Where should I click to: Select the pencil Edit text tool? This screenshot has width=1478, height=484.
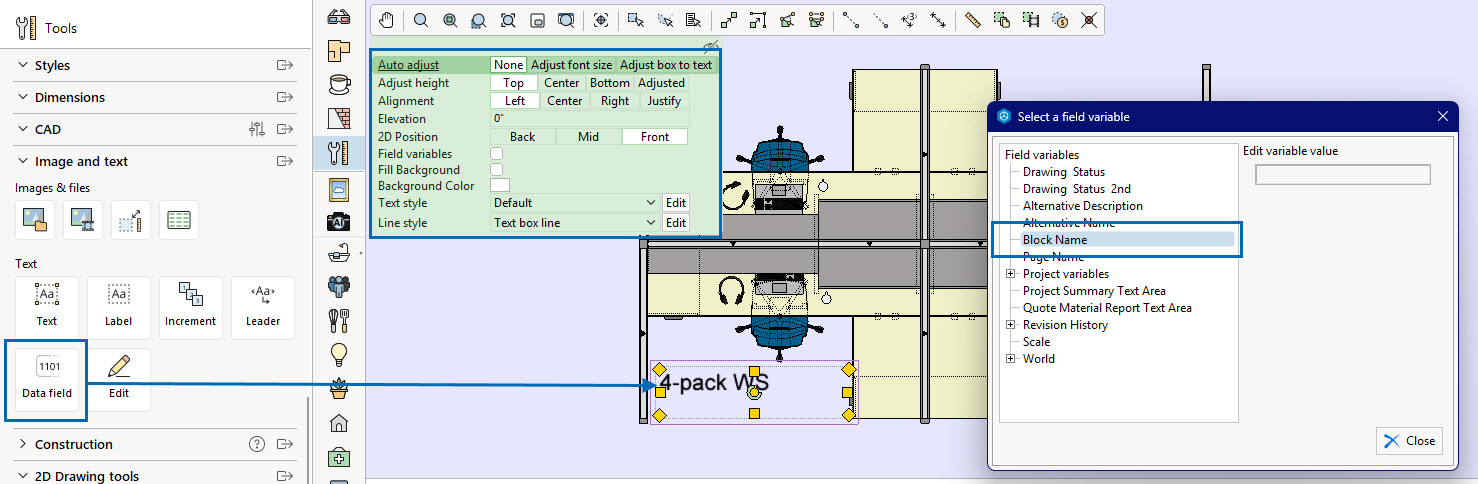pos(119,378)
